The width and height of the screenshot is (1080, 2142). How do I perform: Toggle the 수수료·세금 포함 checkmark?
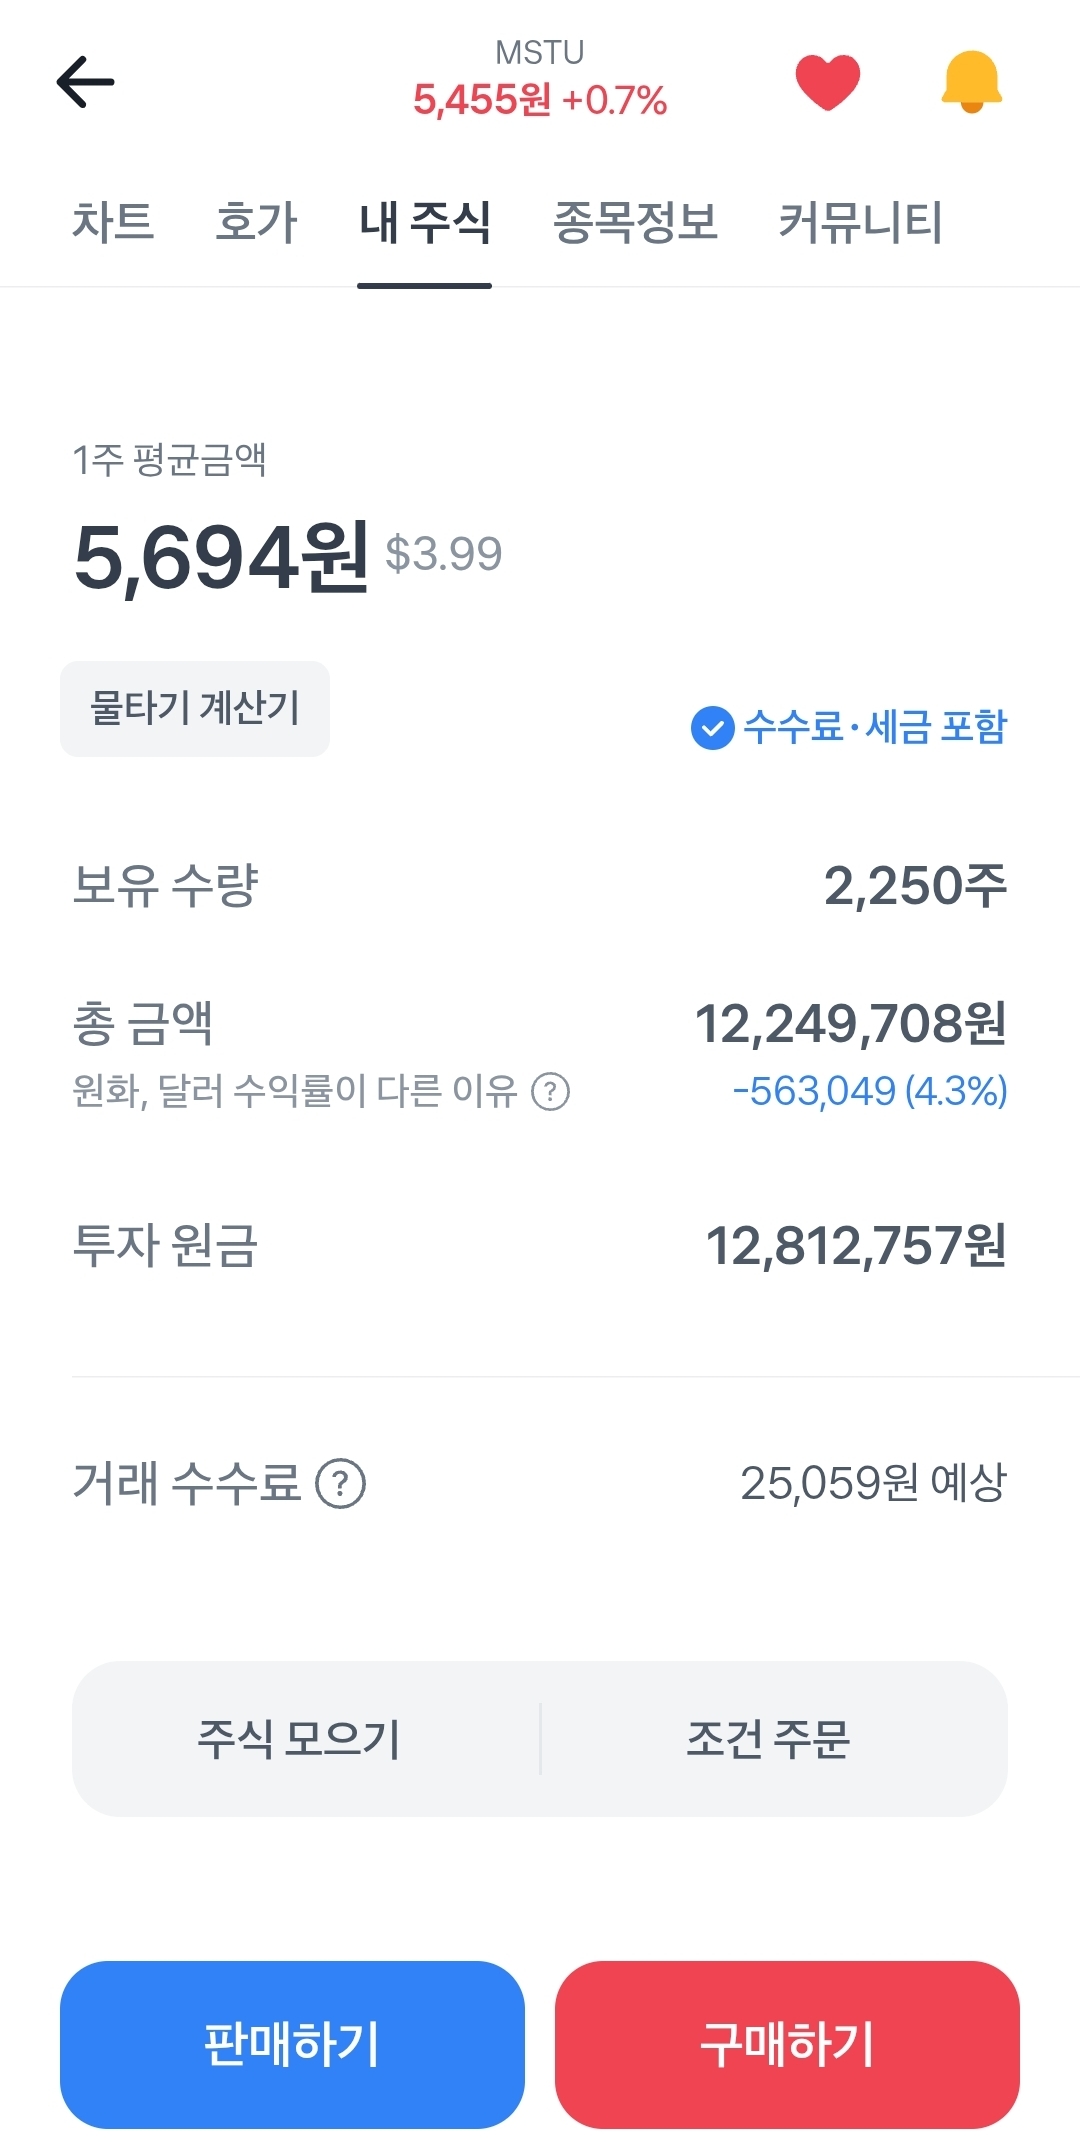(x=712, y=728)
